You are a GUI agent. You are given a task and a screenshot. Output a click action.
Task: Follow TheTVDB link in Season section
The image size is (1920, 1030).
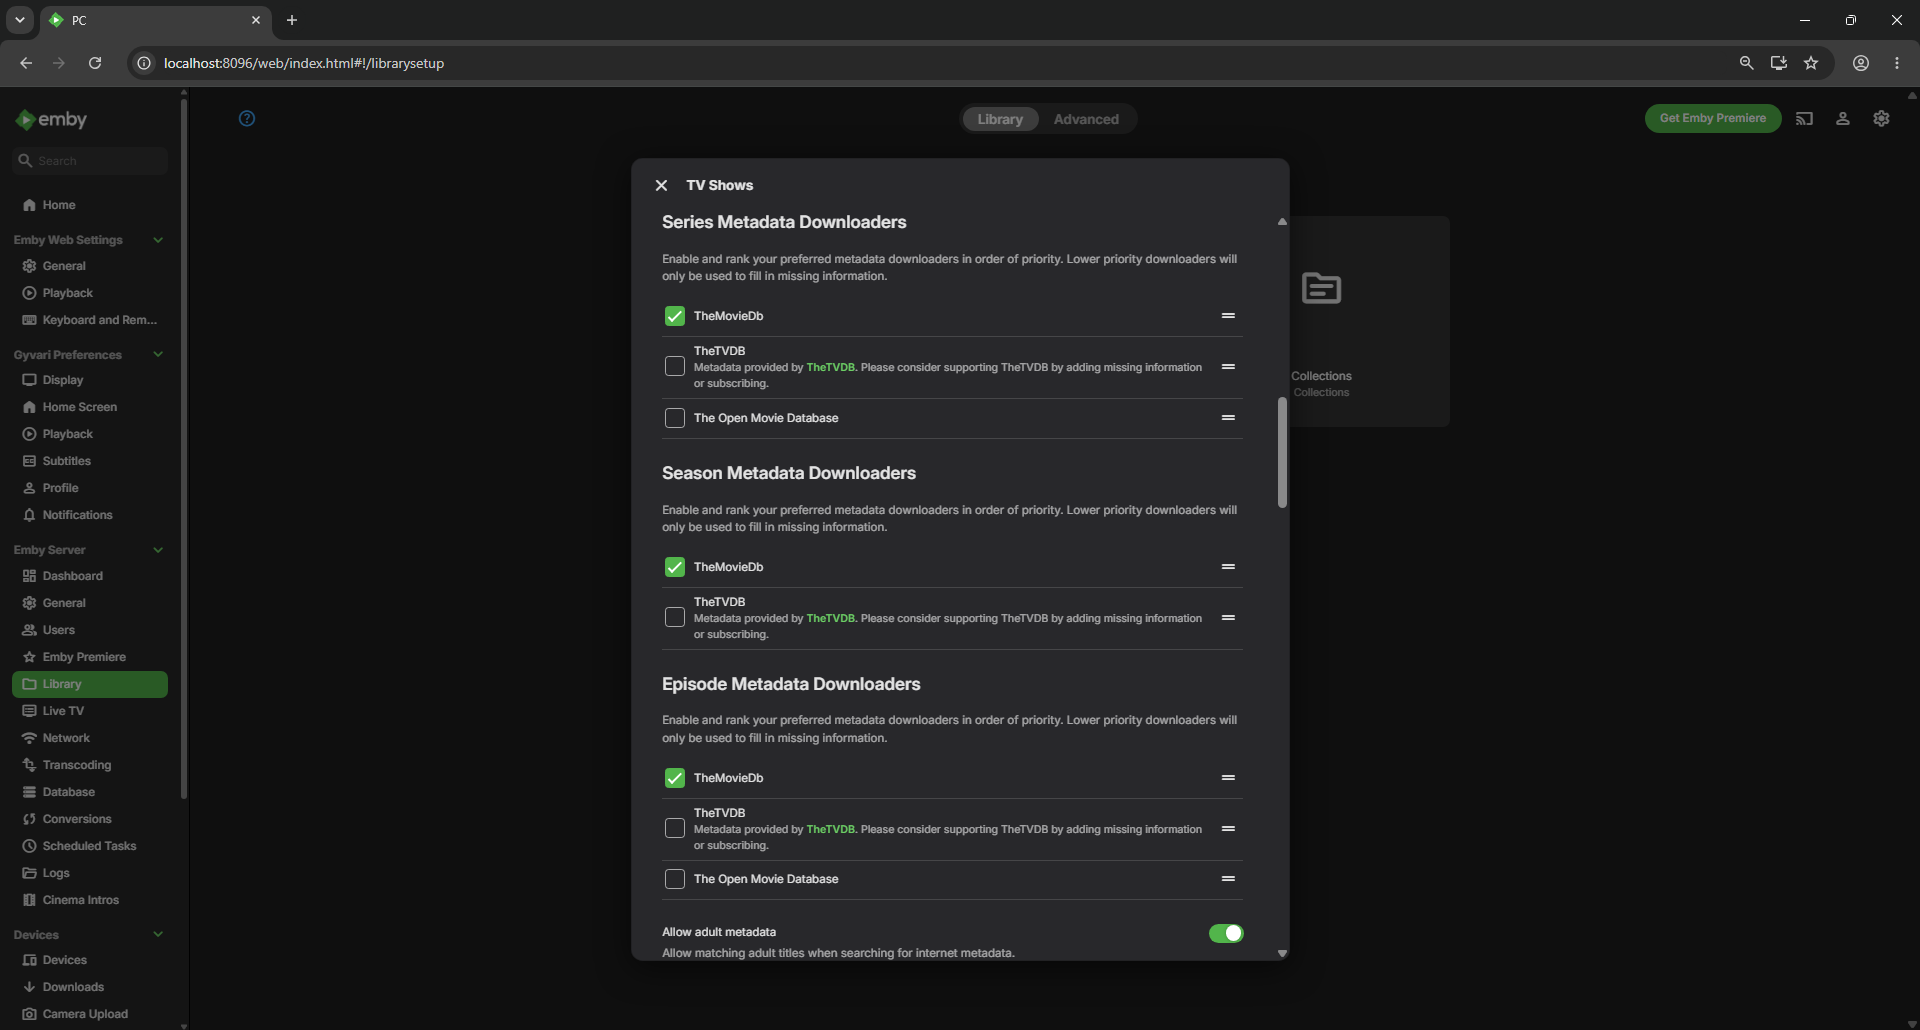click(x=830, y=618)
